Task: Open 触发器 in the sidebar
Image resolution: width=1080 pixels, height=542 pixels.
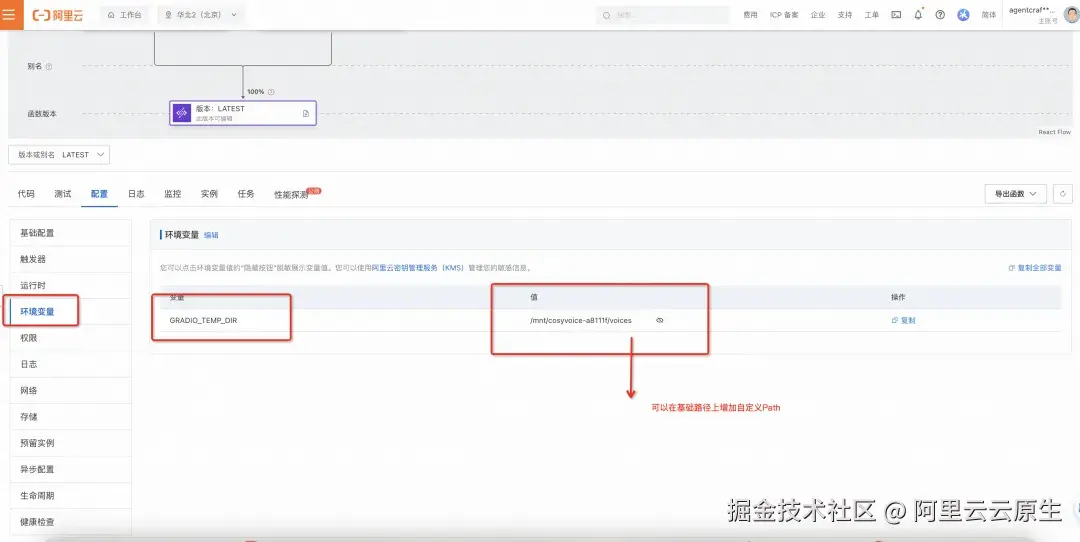Action: [71, 259]
